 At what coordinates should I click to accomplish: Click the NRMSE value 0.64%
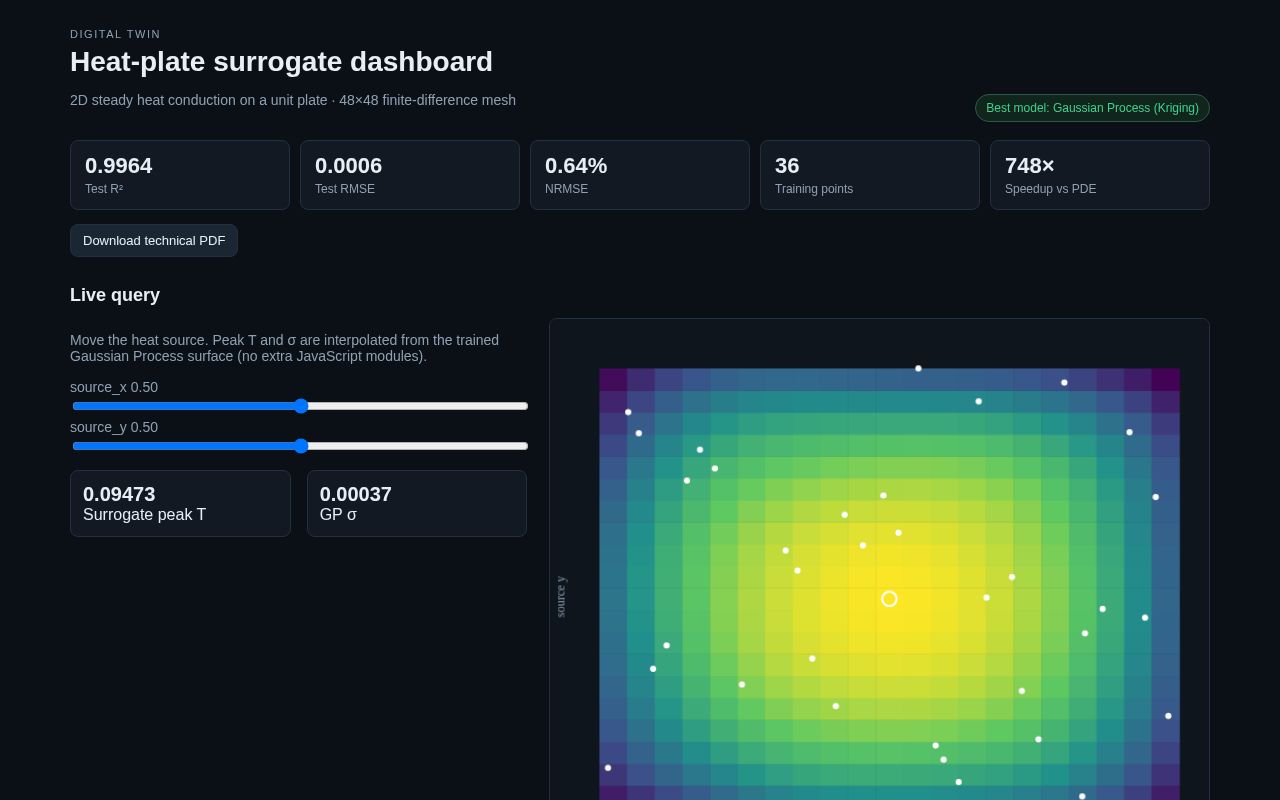click(x=576, y=166)
